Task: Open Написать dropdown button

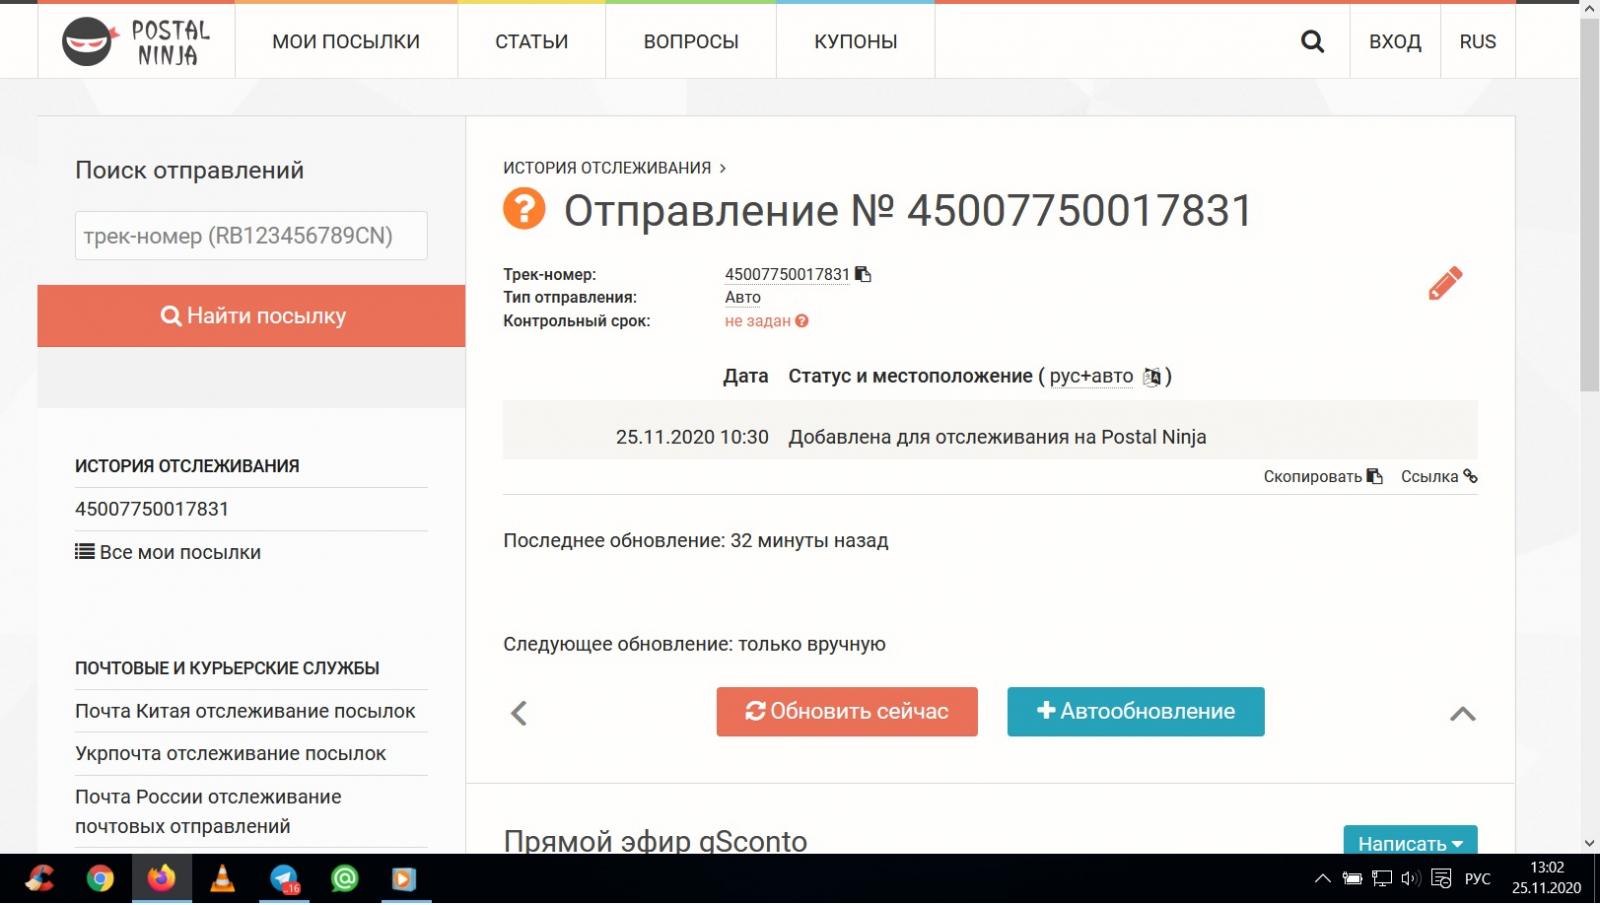Action: [1410, 842]
